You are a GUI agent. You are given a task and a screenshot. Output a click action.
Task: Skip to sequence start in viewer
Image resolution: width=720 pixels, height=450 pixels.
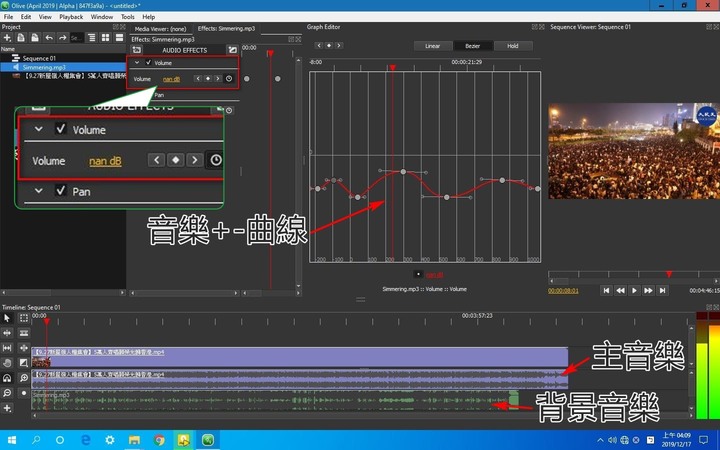click(607, 290)
